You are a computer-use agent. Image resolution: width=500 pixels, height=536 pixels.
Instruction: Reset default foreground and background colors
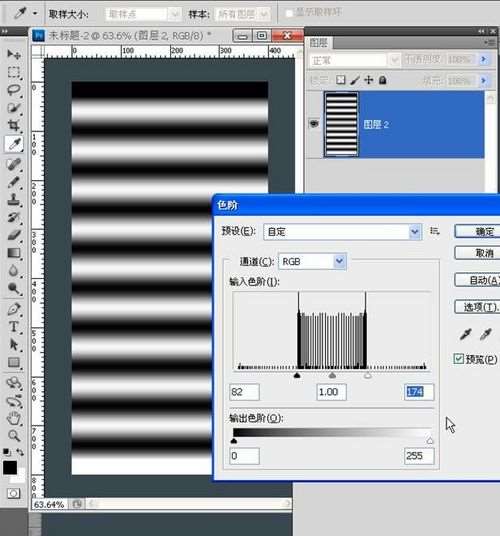click(6, 452)
